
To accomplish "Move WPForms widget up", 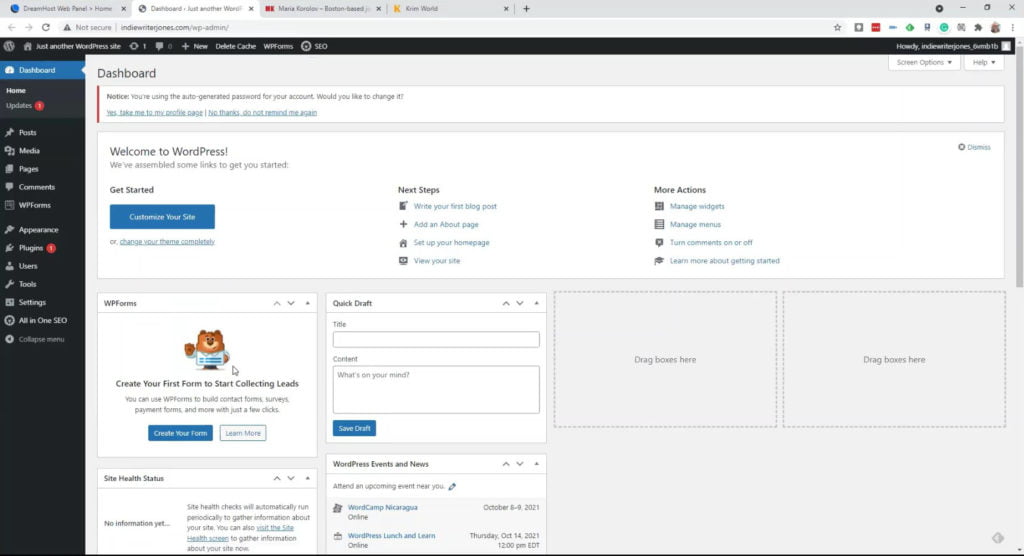I will tap(277, 303).
